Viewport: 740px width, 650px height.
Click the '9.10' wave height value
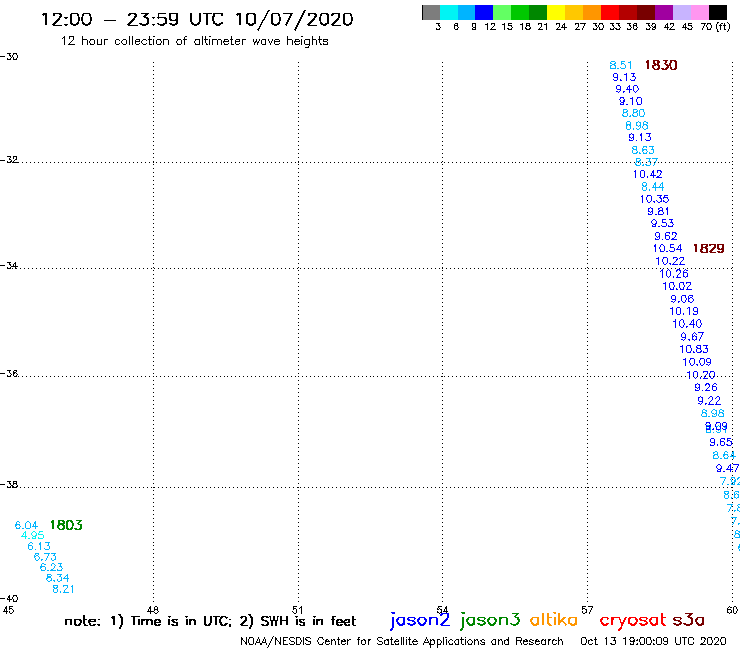[x=631, y=101]
